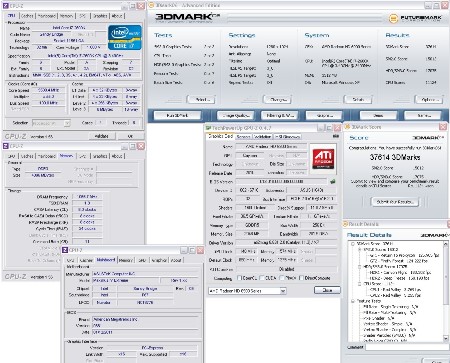Click Submit Your Results button

[x=395, y=202]
